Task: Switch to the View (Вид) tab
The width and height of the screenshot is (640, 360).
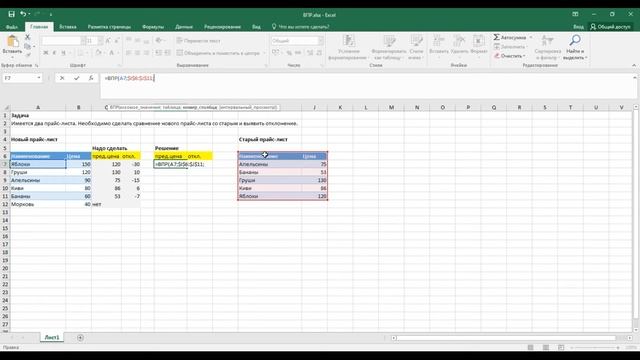Action: 256,27
